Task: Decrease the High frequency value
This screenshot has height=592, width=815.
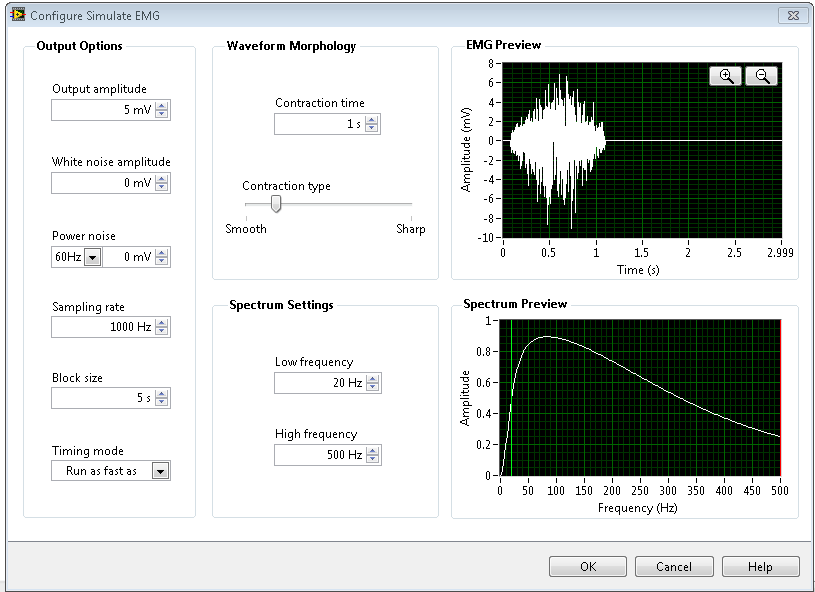Action: click(x=372, y=458)
